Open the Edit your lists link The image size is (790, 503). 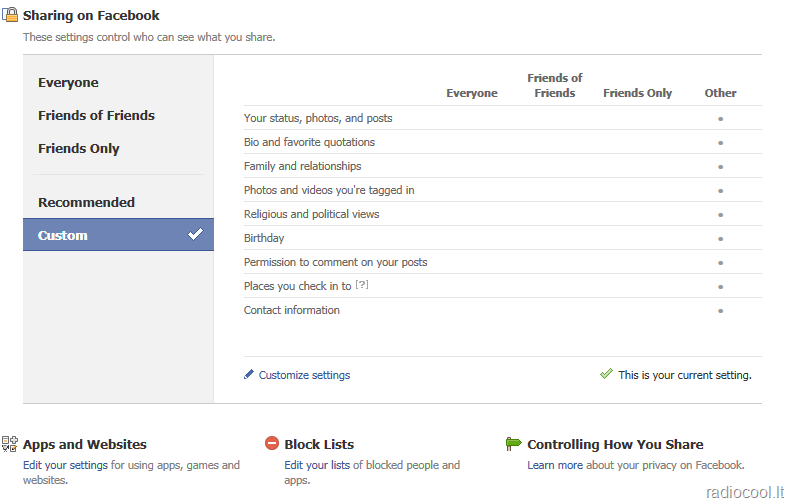(x=317, y=465)
